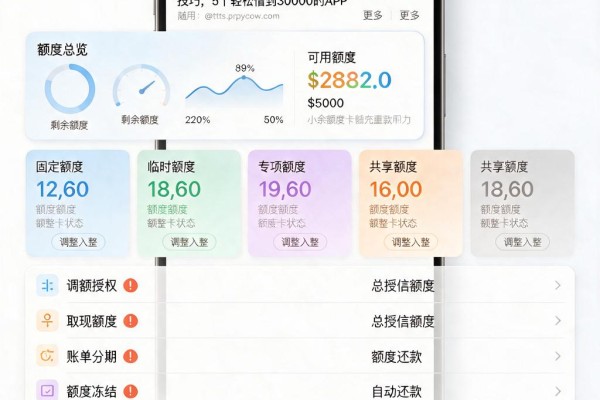Click 额整卡状态 text in grey 共享额度 card
This screenshot has height=400, width=600.
coord(504,223)
